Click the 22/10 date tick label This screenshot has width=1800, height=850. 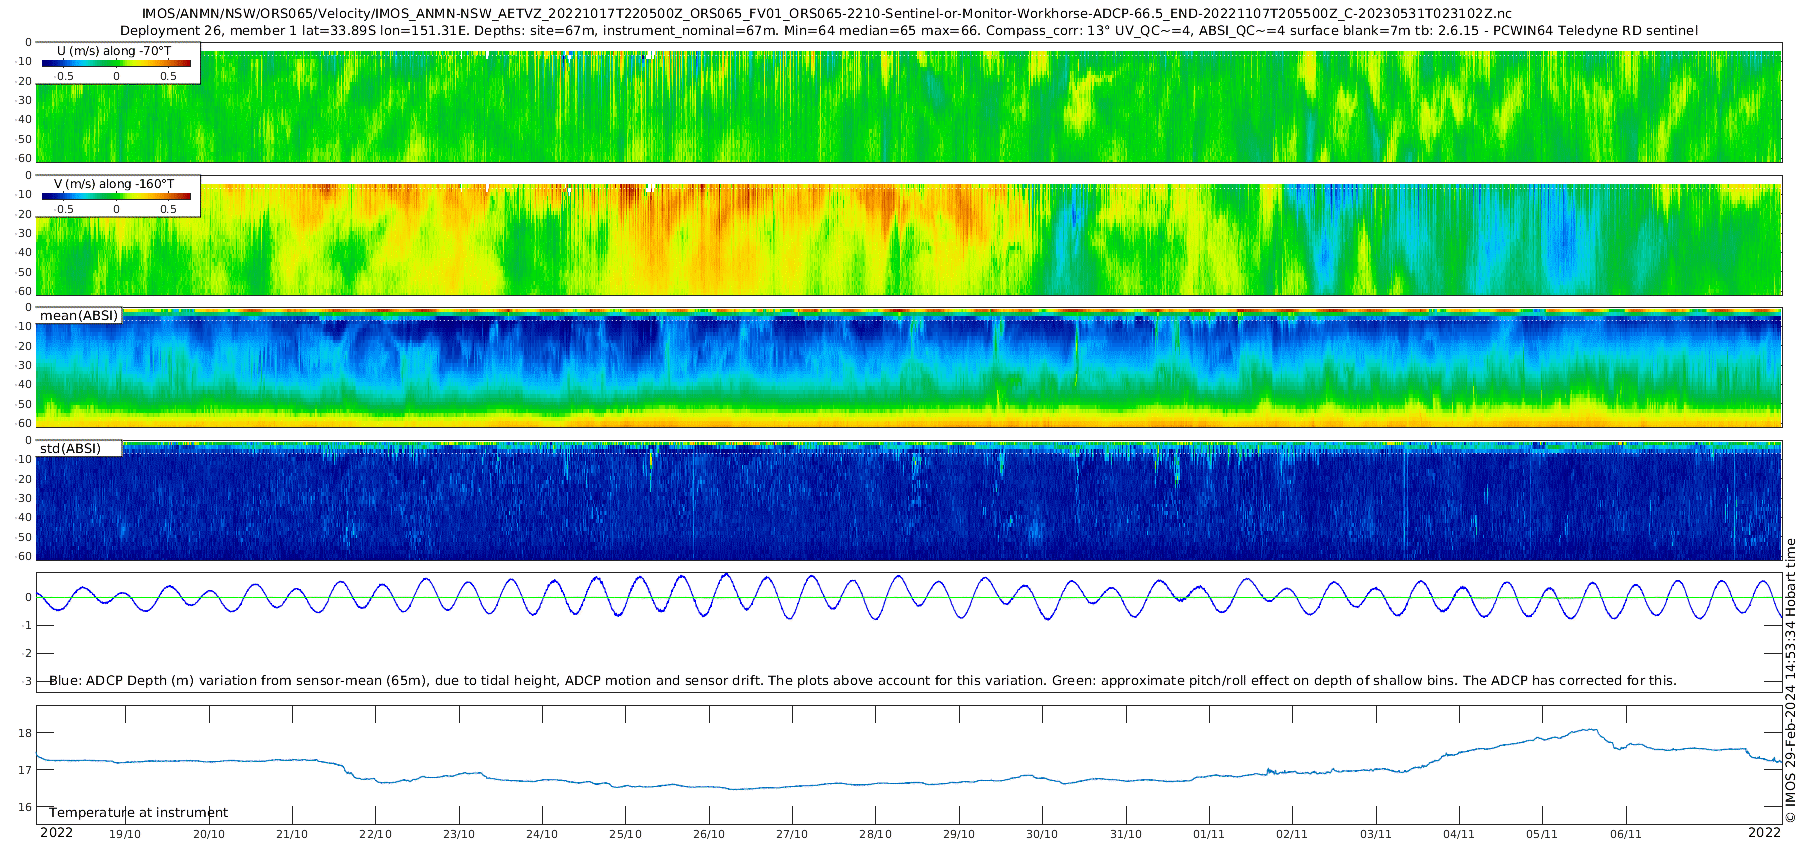tap(375, 834)
